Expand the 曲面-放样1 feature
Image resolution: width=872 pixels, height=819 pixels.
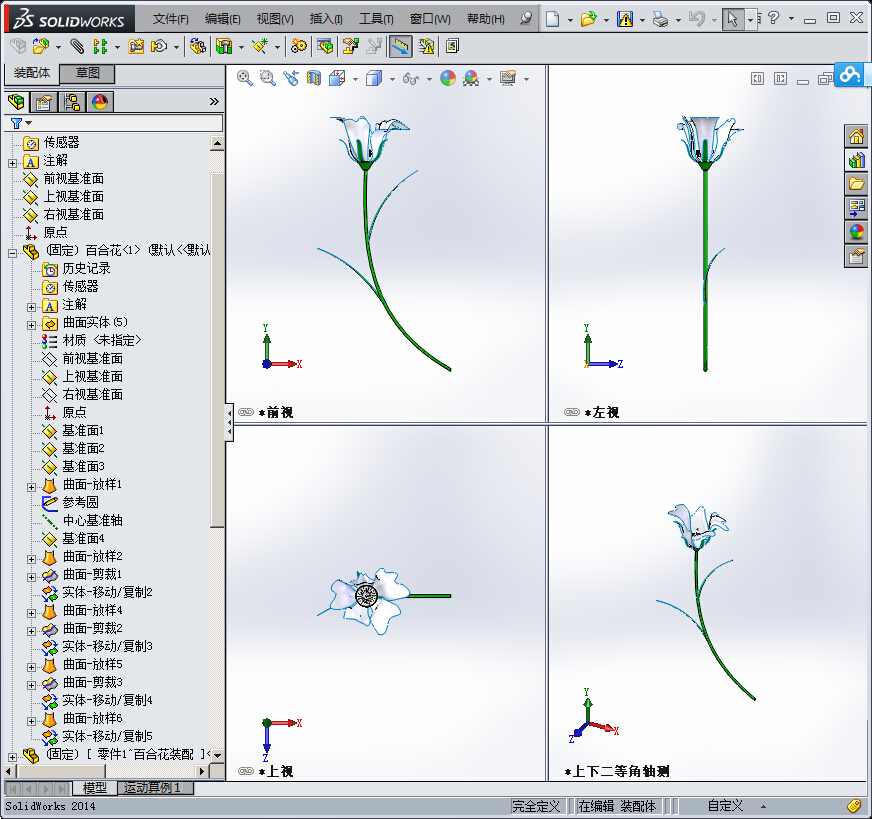32,487
